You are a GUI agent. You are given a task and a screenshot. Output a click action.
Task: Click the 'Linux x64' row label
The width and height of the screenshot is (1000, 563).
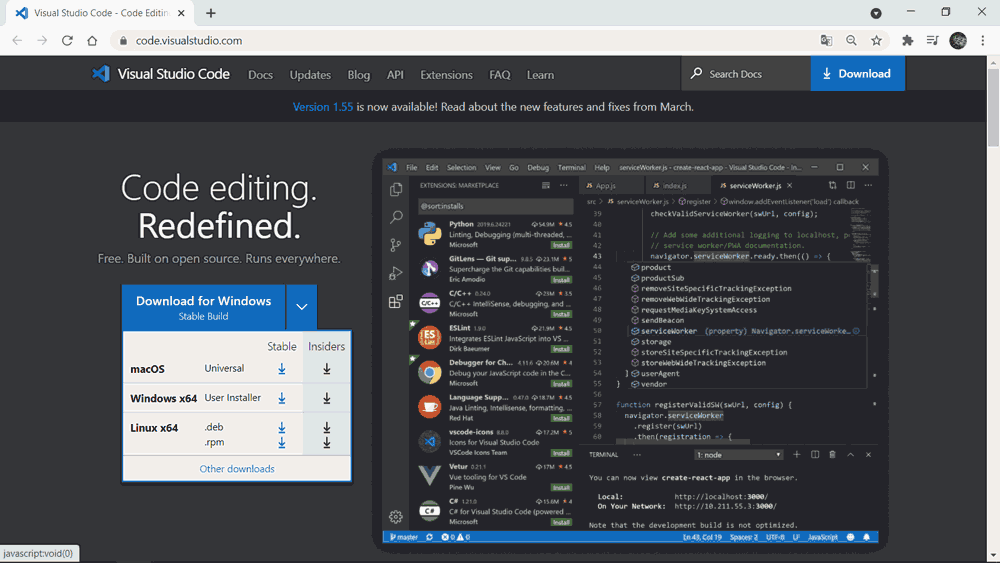click(x=154, y=428)
